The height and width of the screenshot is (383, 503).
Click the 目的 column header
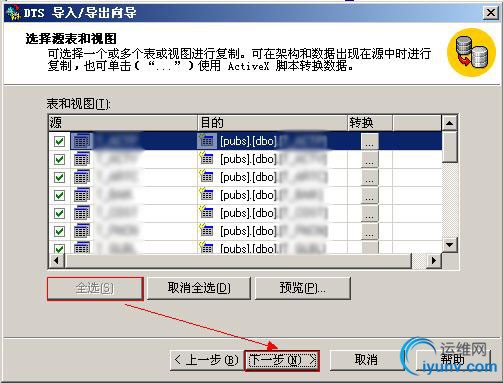tap(272, 123)
